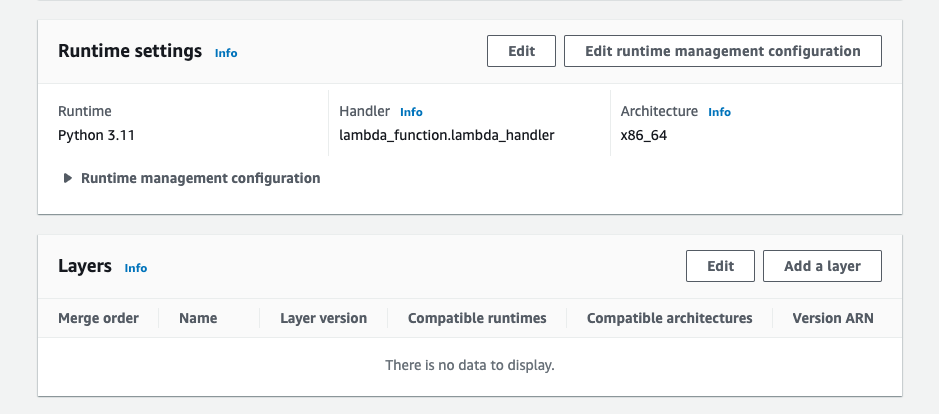Image resolution: width=939 pixels, height=414 pixels.
Task: Select the Name column header
Action: [x=198, y=318]
